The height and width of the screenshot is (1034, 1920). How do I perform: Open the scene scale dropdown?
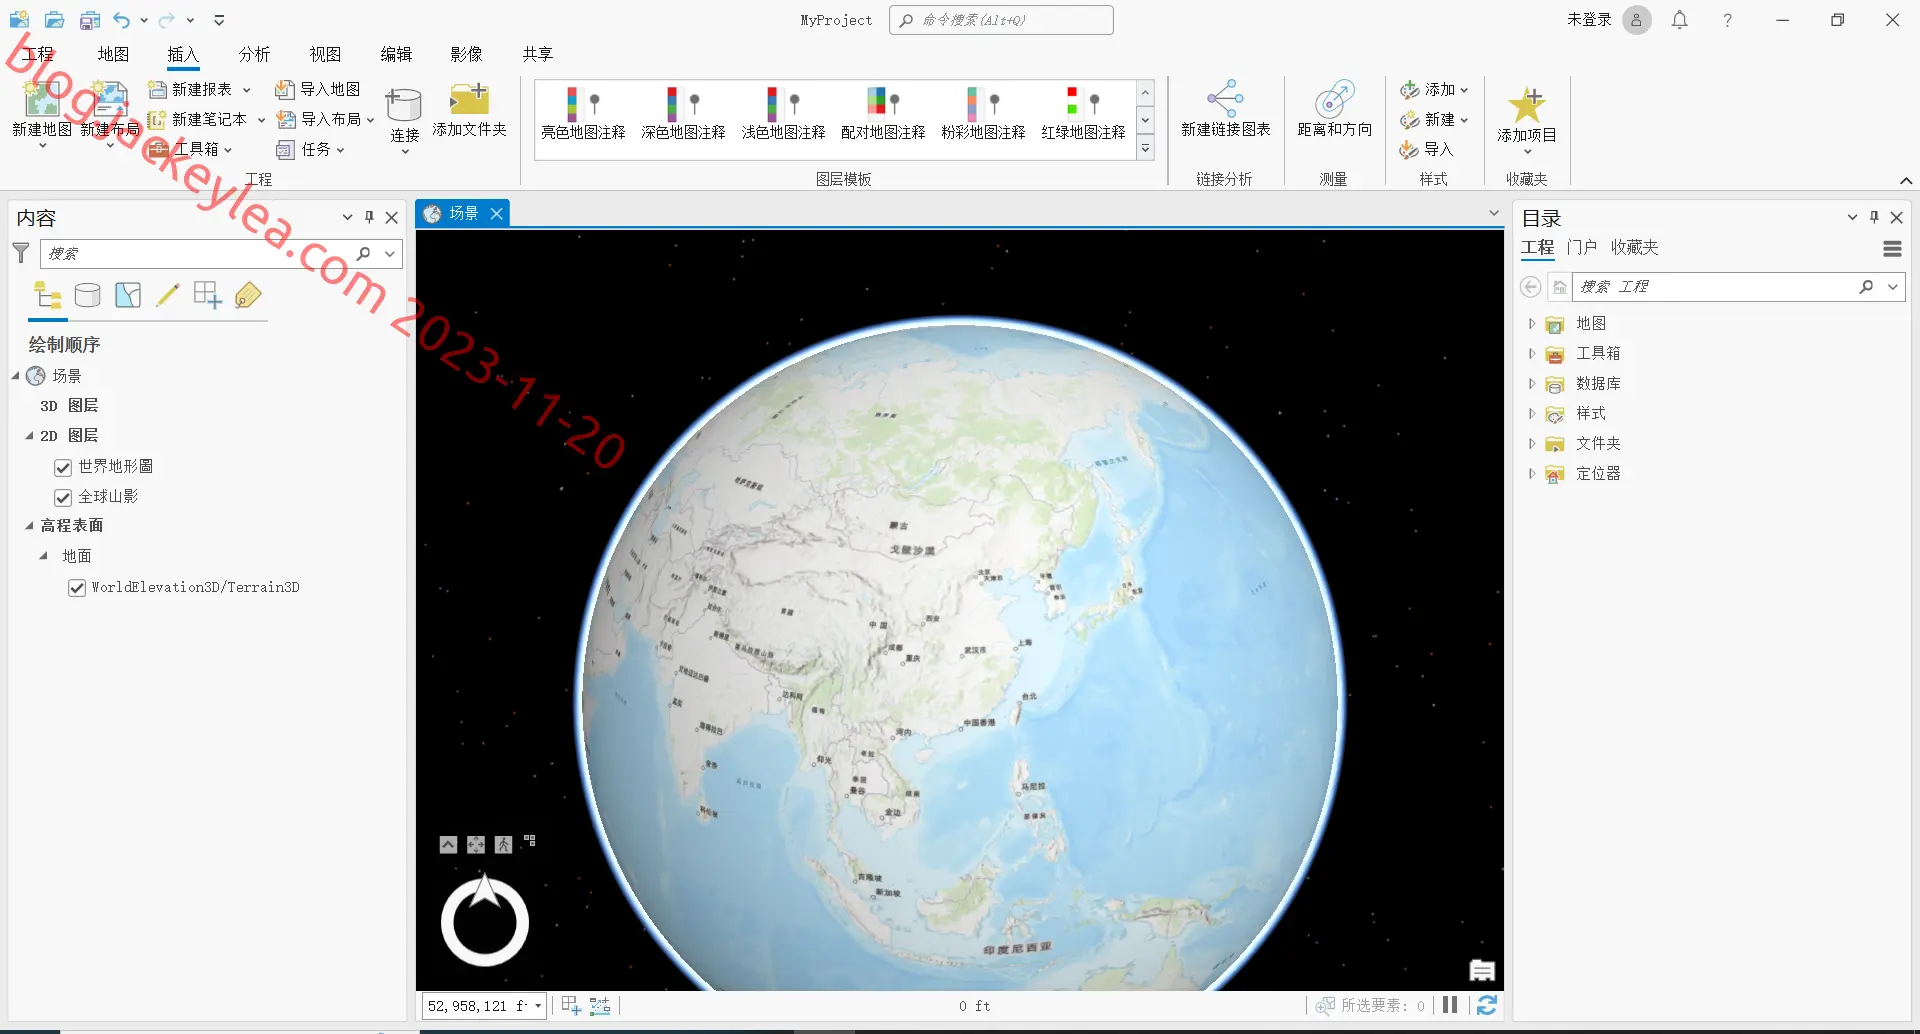pyautogui.click(x=538, y=1006)
